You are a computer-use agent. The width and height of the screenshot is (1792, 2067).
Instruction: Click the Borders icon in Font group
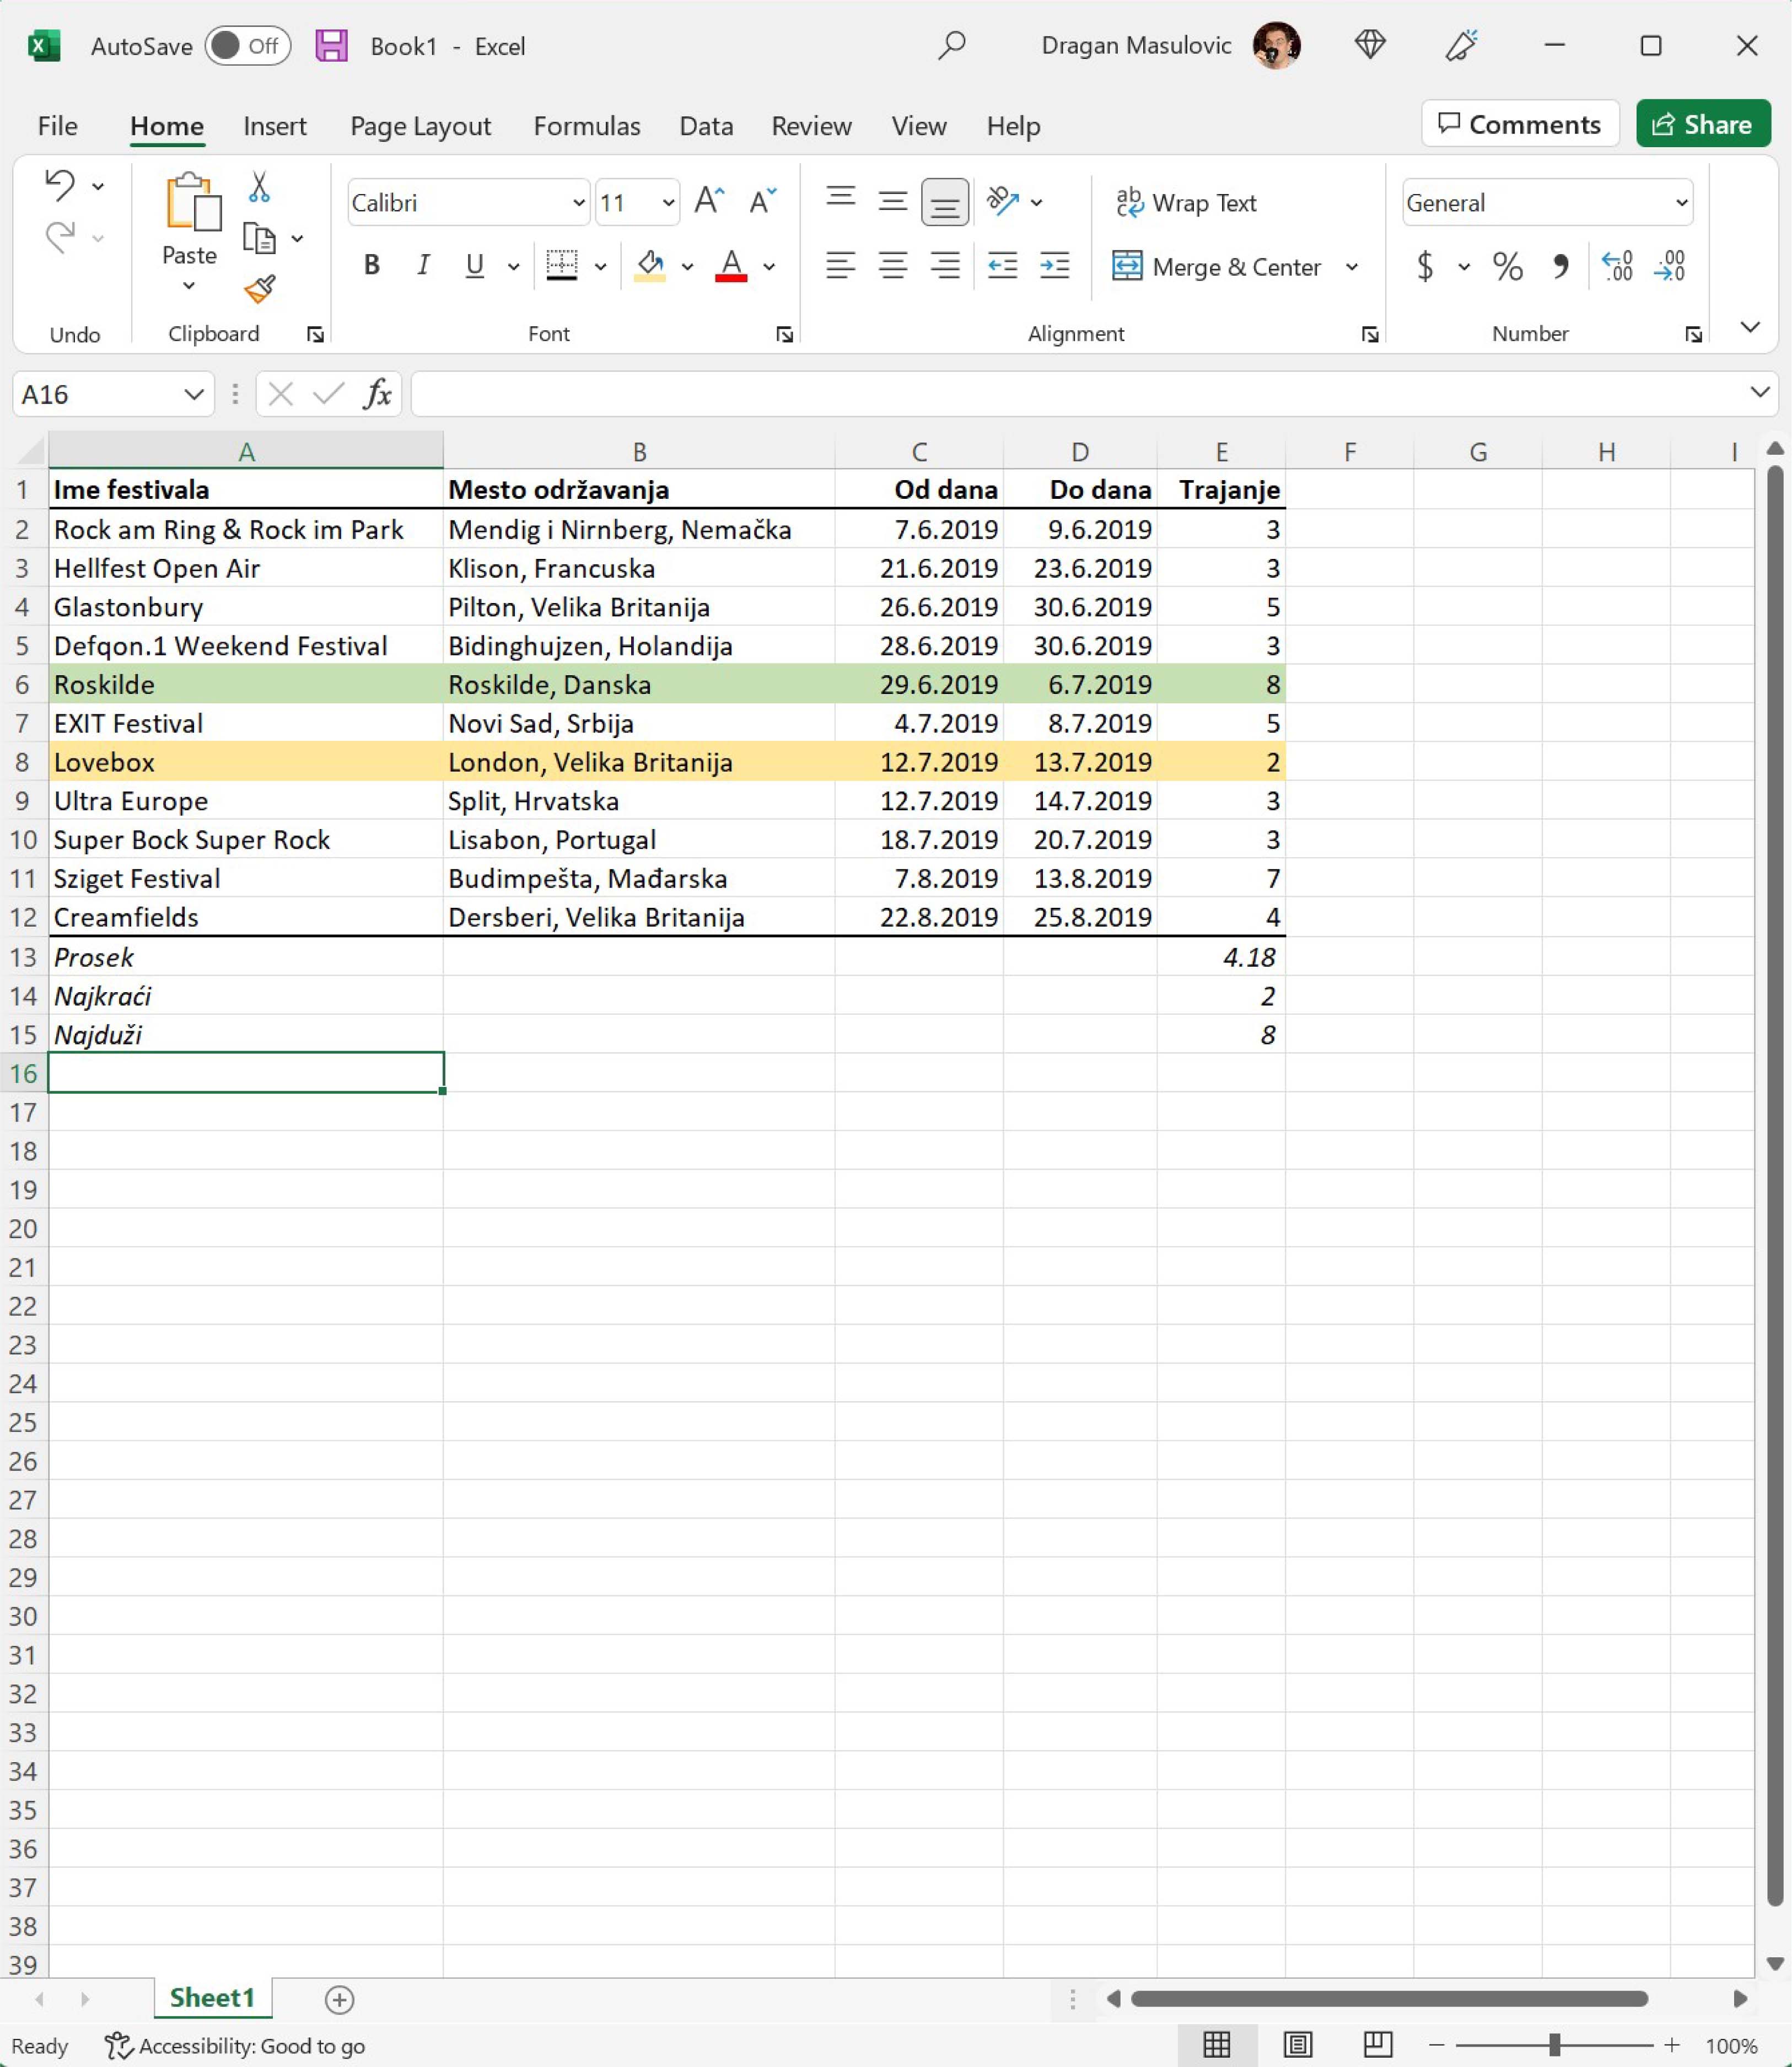[562, 265]
